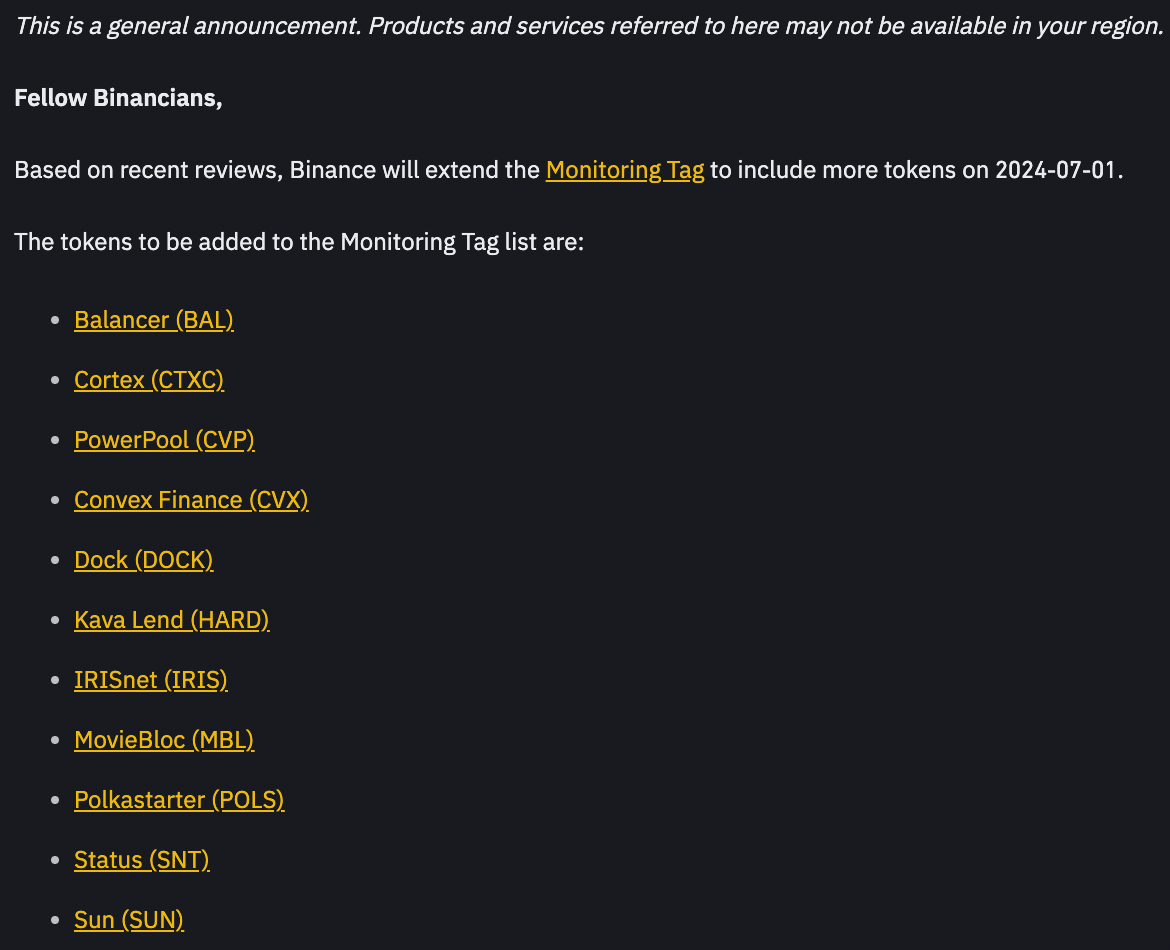
Task: Click the "tokens to be added" sentence
Action: [x=298, y=242]
